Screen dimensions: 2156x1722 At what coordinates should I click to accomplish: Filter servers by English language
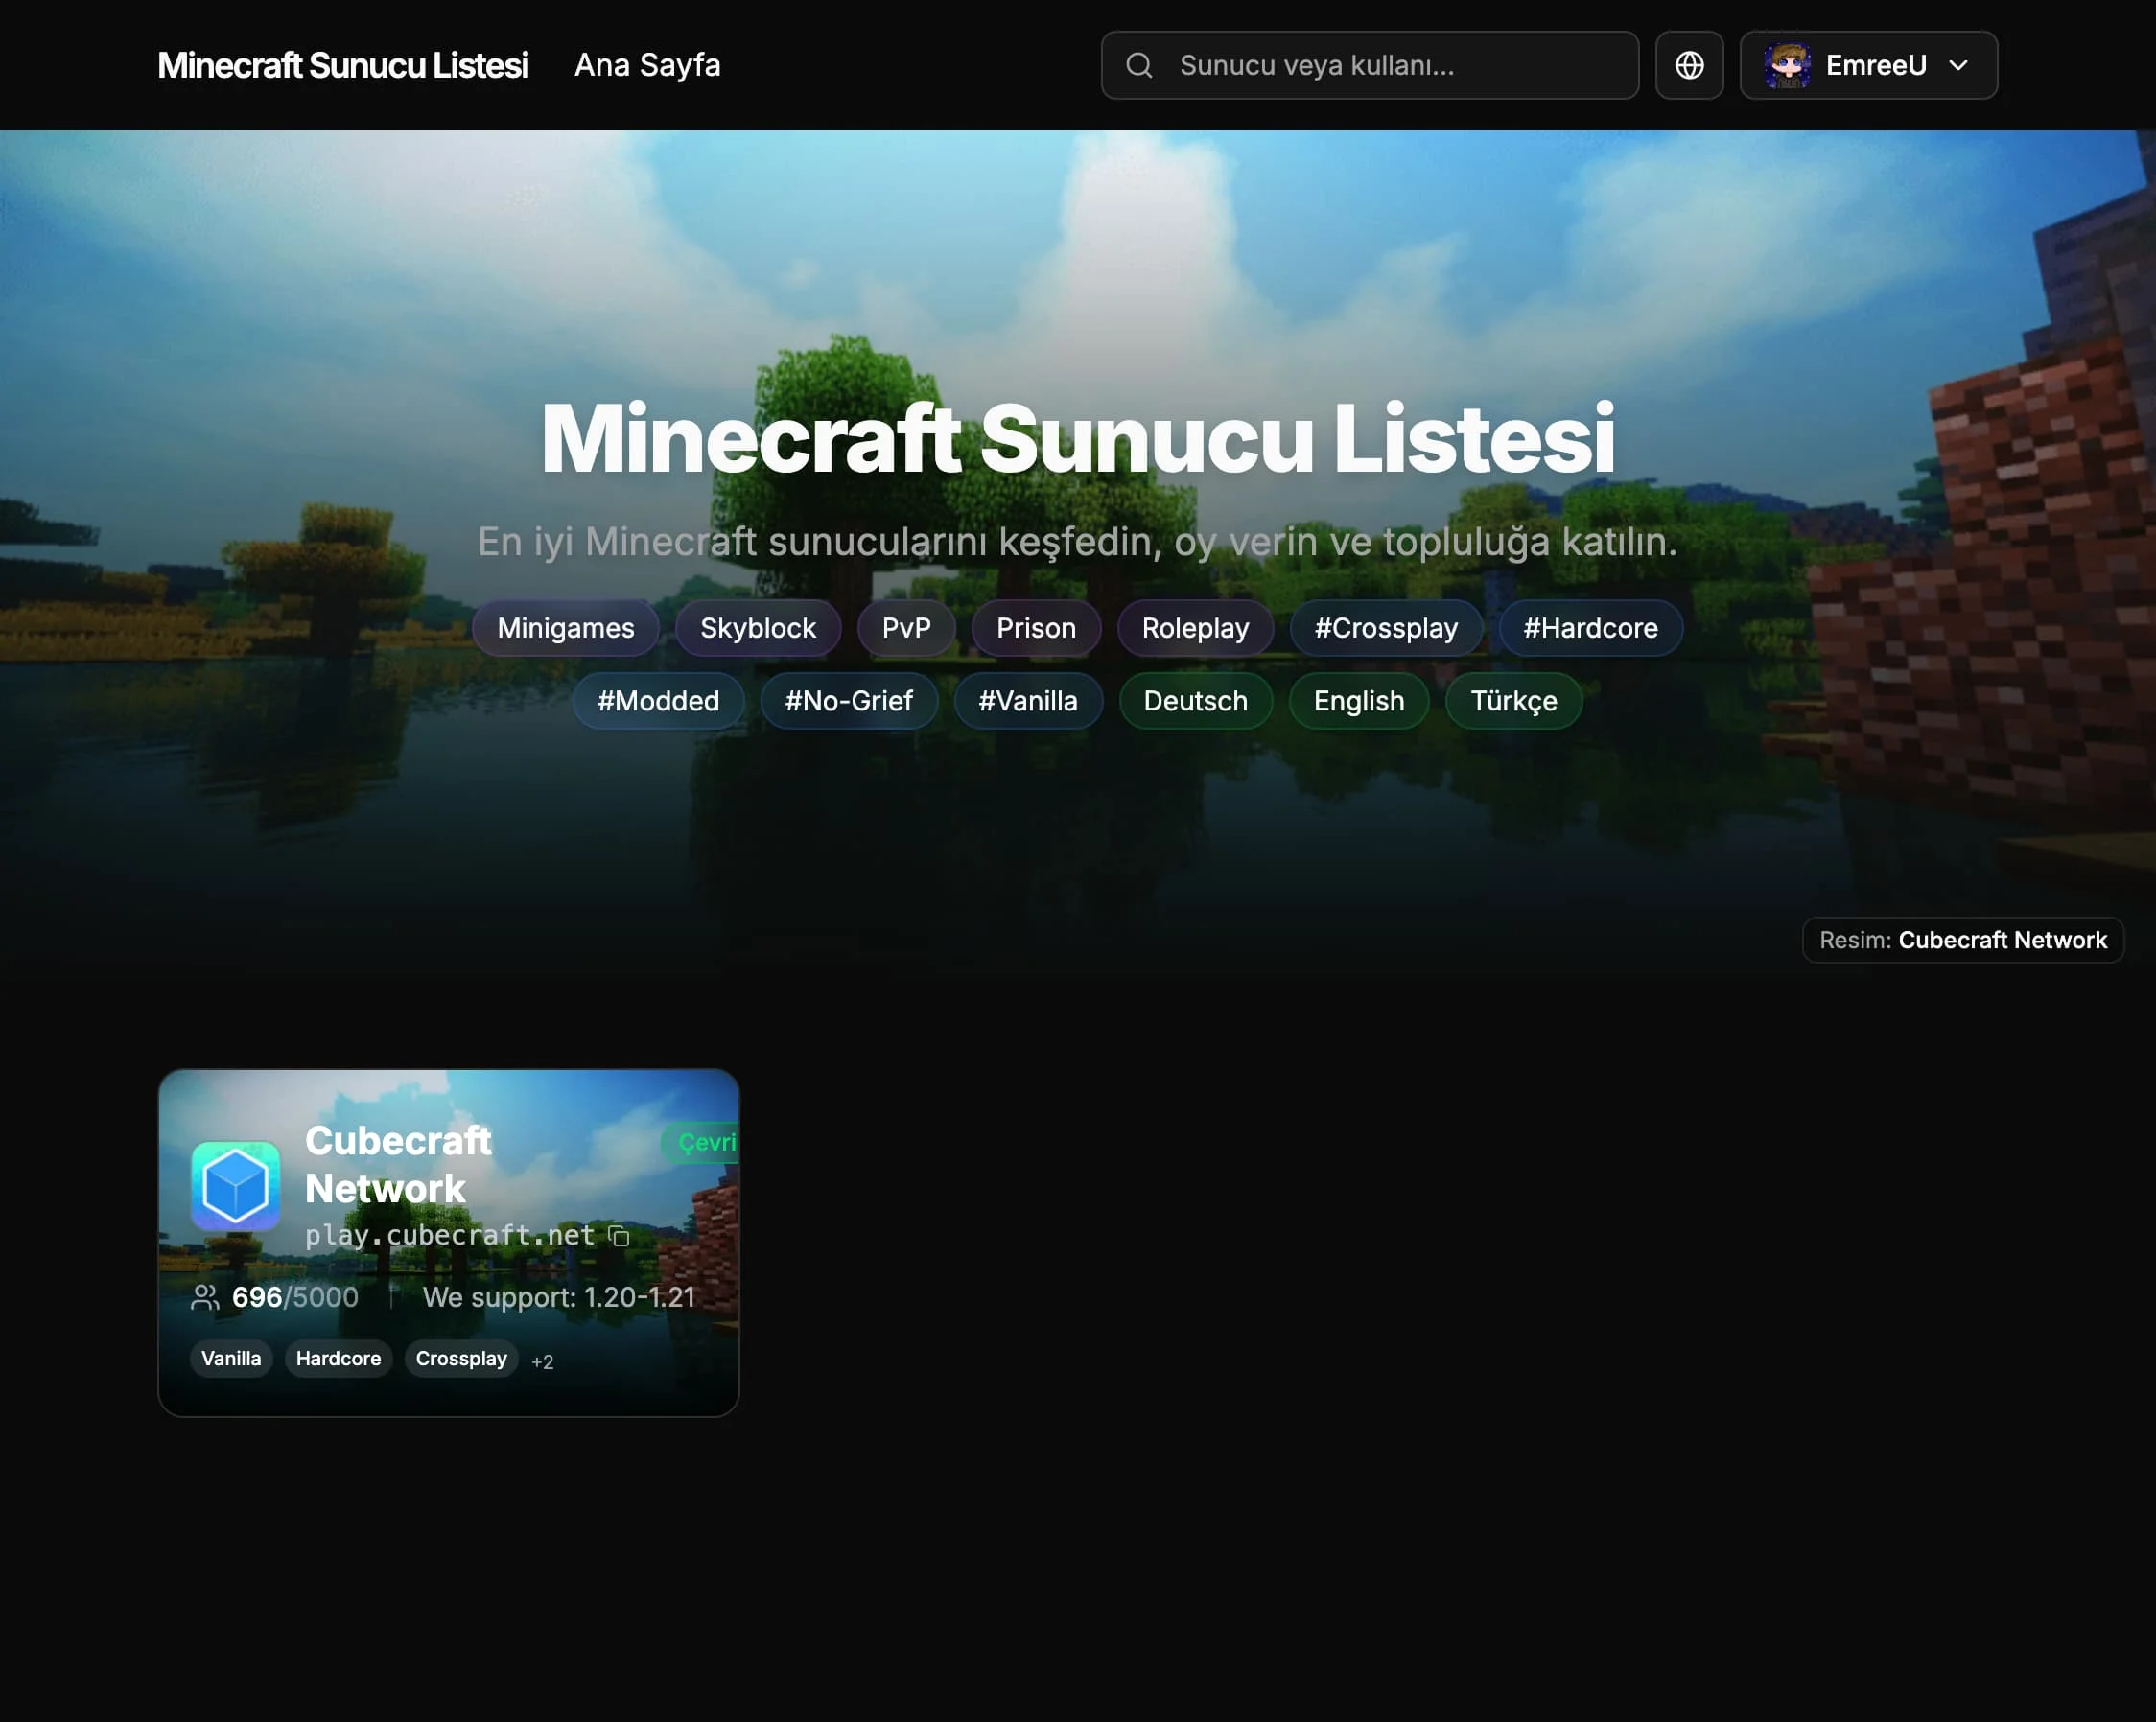click(1359, 701)
